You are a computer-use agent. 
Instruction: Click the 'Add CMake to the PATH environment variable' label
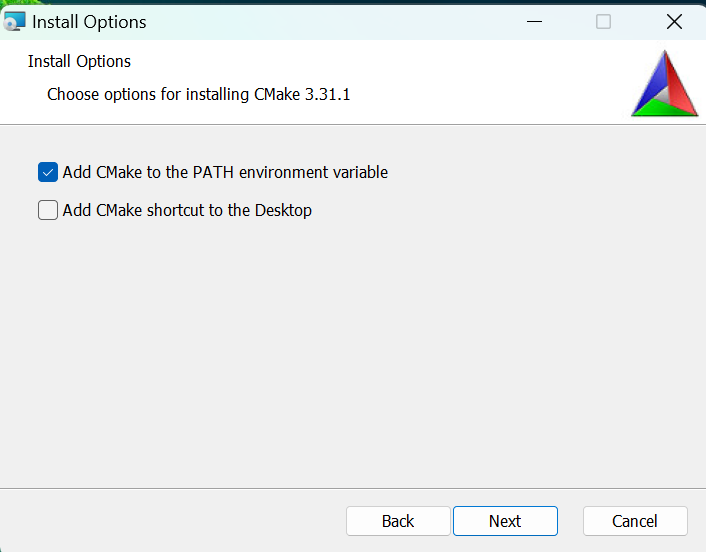pos(225,172)
